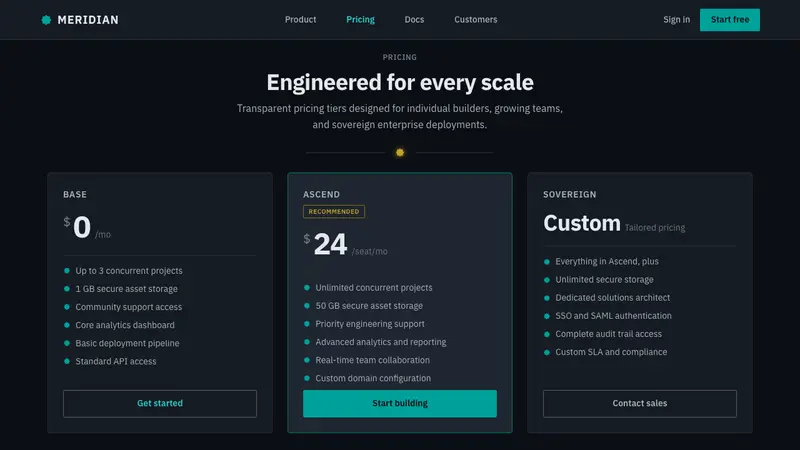Click 'Basic deployment pipeline'
The width and height of the screenshot is (800, 450).
tap(128, 343)
